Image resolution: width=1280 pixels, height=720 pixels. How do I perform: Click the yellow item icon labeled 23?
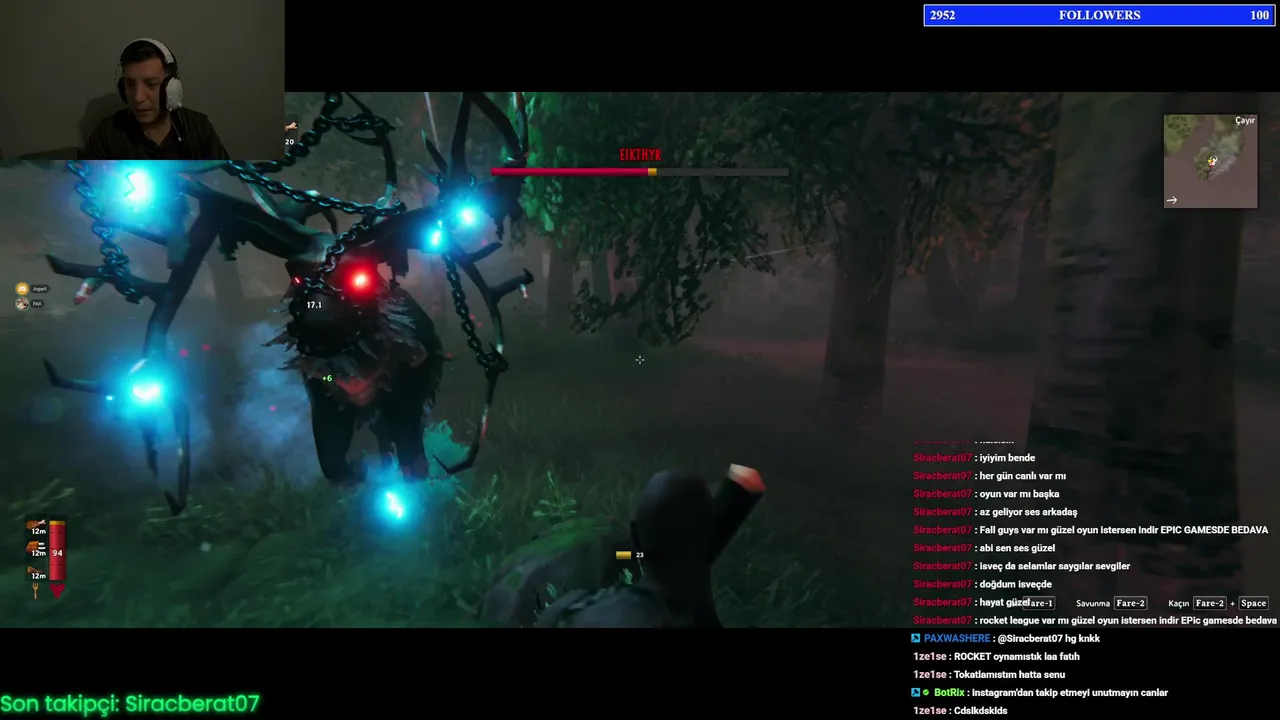[x=623, y=555]
